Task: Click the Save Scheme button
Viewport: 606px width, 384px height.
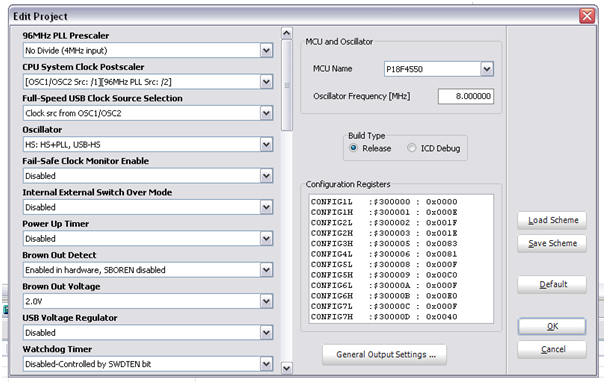Action: pyautogui.click(x=552, y=243)
